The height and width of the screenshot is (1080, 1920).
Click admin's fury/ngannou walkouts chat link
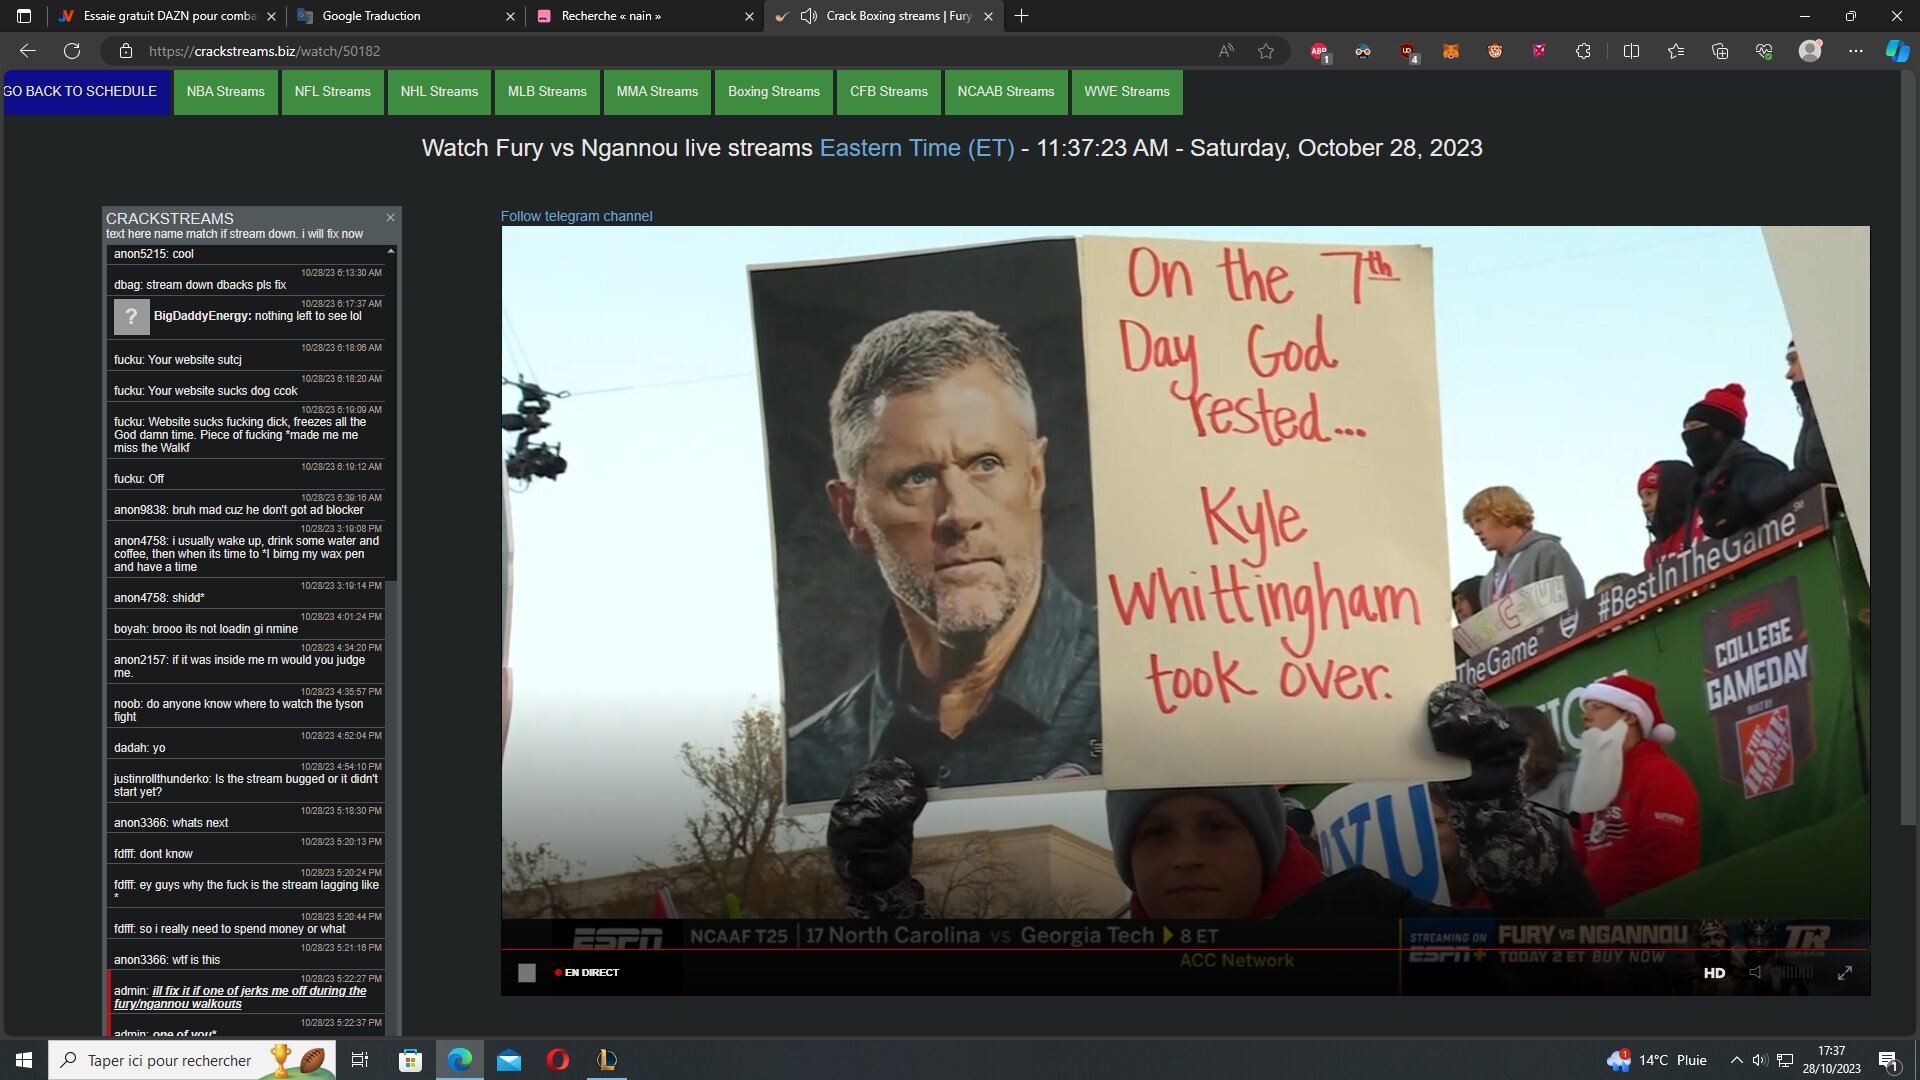click(240, 997)
